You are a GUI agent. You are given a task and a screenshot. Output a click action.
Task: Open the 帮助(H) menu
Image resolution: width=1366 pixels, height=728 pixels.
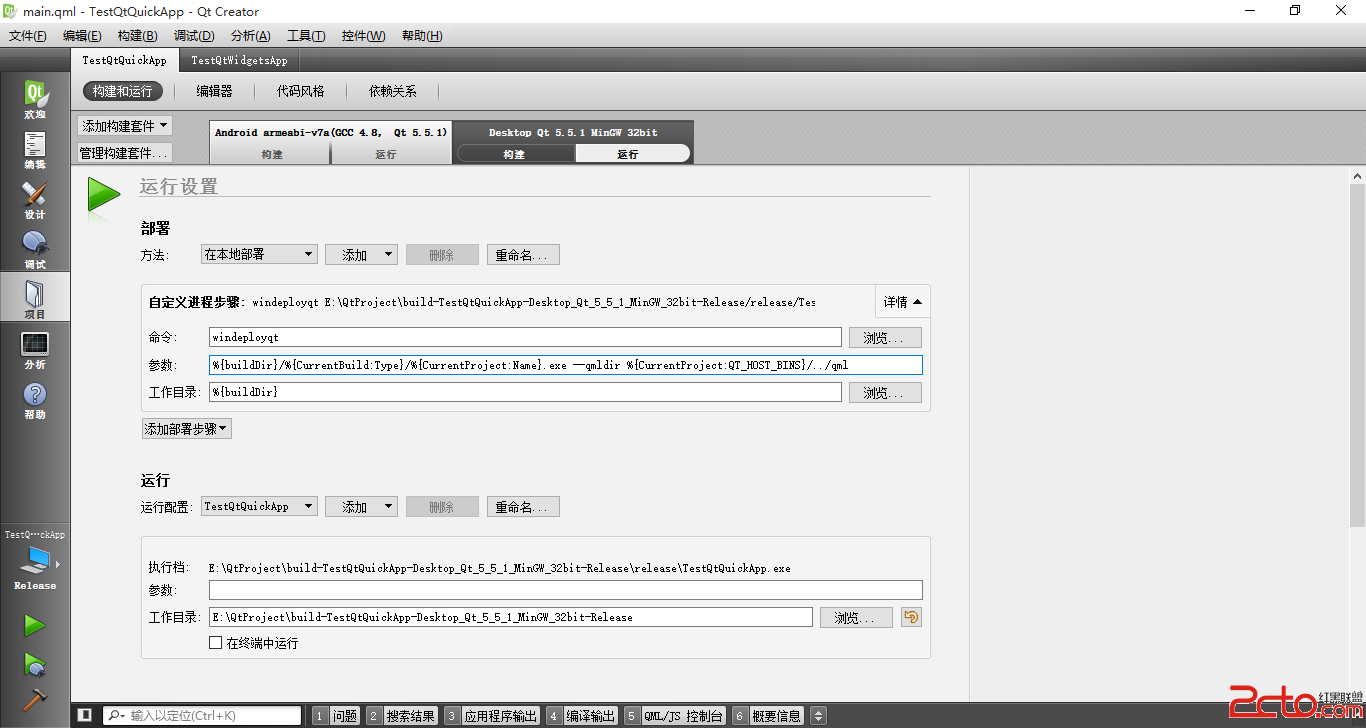tap(422, 35)
